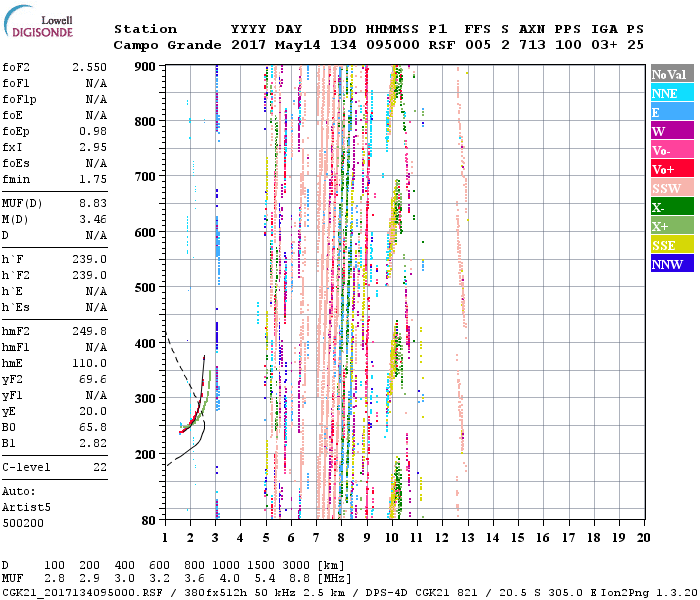Click the X+ light green legend entry
Image resolution: width=700 pixels, height=600 pixels.
(x=670, y=226)
